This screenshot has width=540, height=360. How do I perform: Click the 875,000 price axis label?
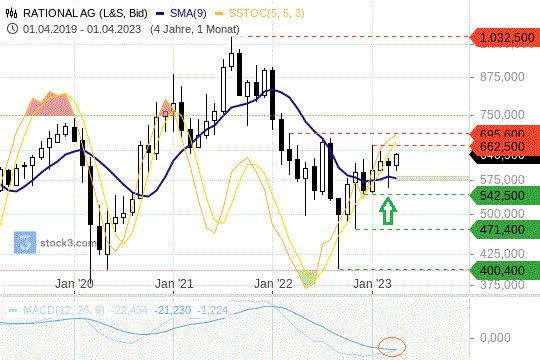coord(502,76)
